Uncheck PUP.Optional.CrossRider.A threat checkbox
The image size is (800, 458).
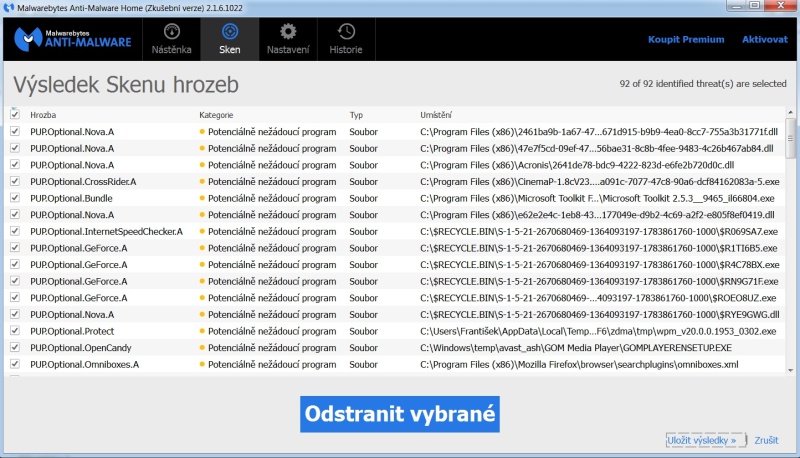click(x=15, y=181)
